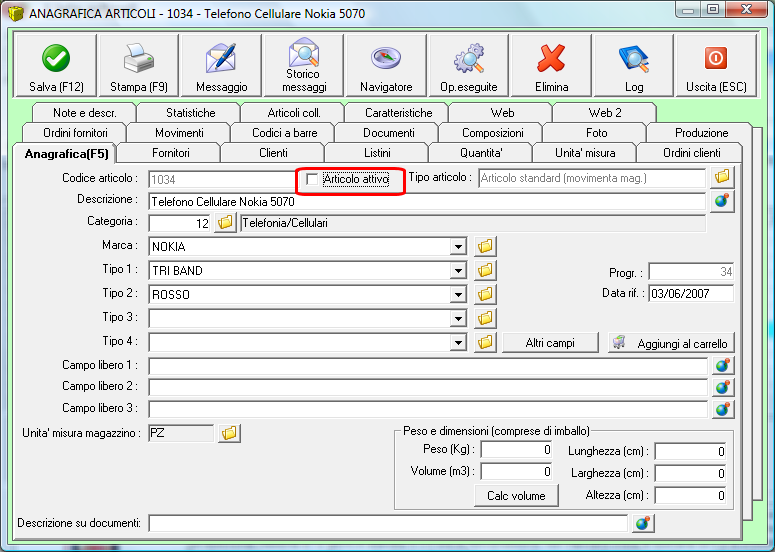Click folder icon next to Tipo 3

[485, 318]
